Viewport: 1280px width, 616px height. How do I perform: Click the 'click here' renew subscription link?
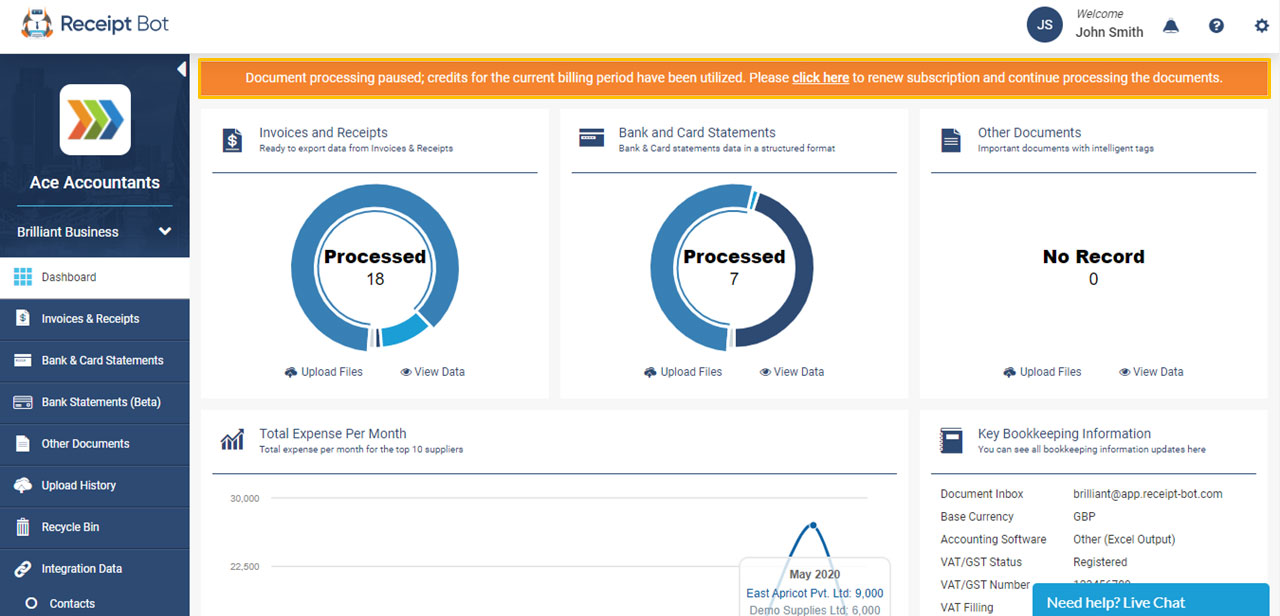(820, 78)
